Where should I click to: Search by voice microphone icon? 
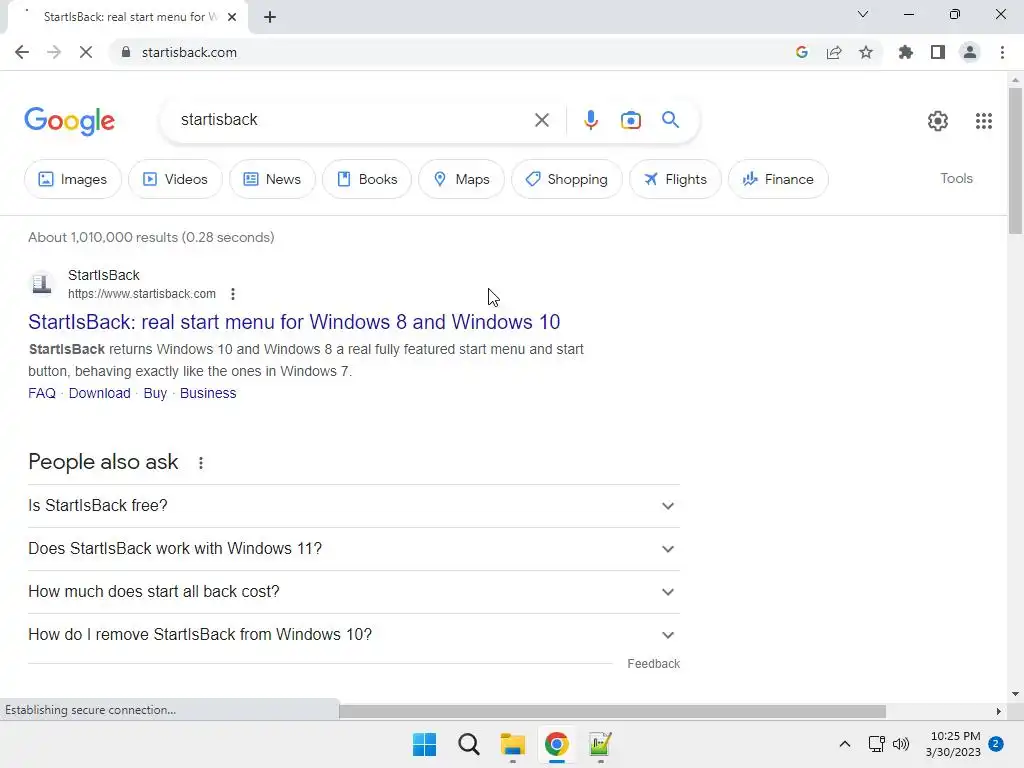pos(590,120)
